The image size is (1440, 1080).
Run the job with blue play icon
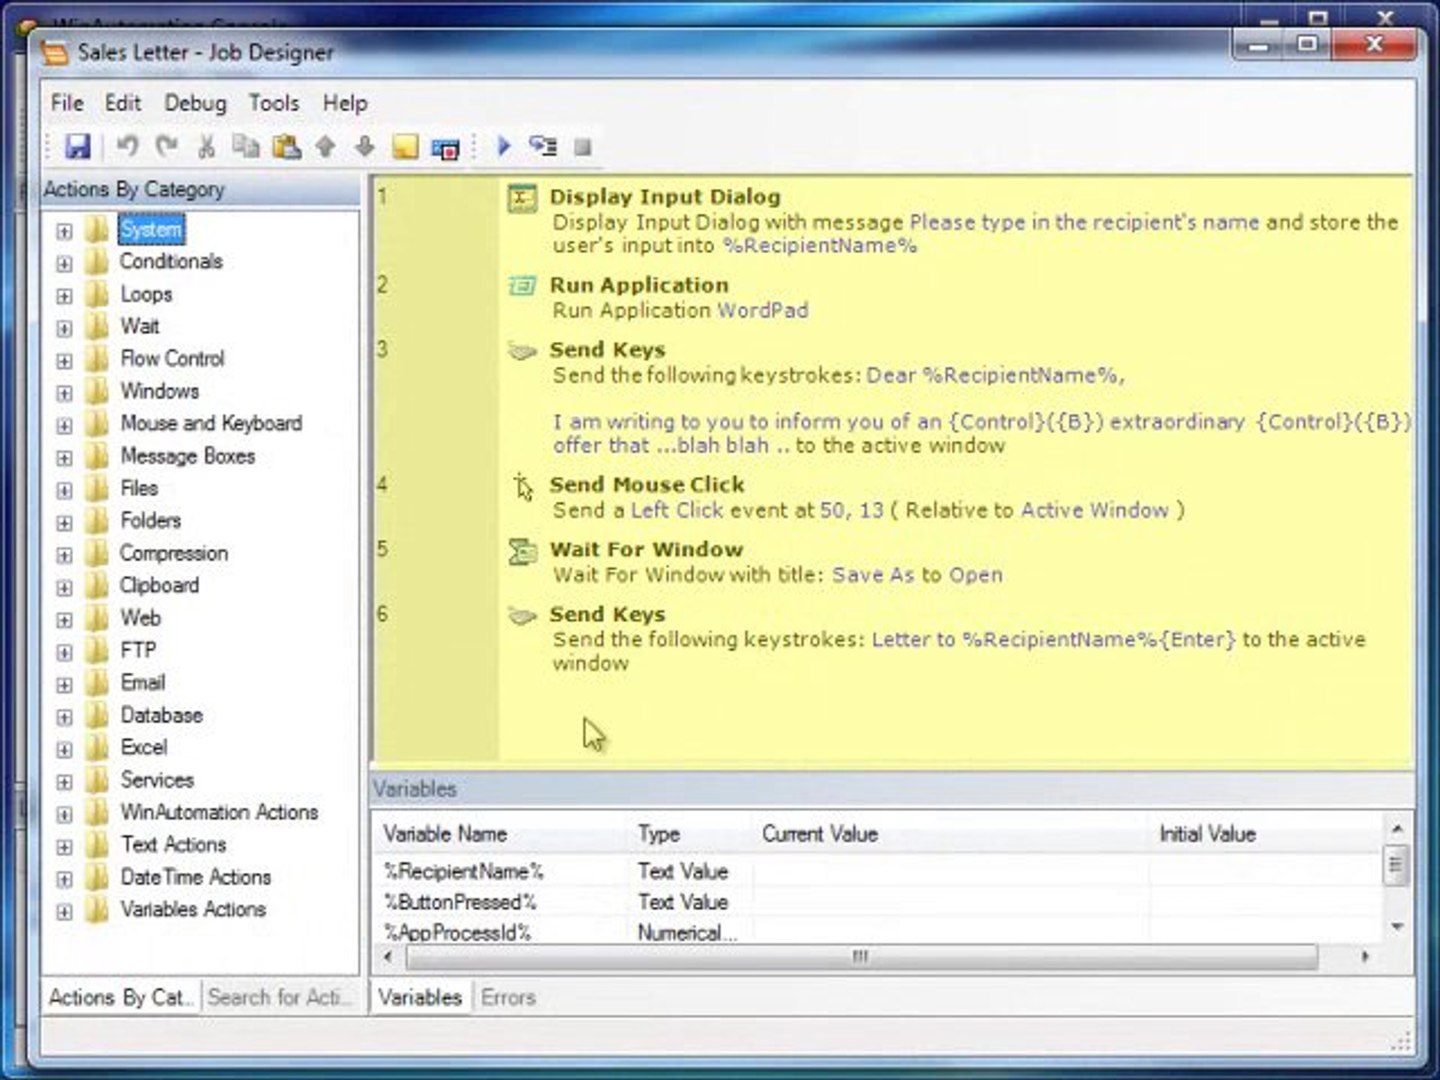(504, 147)
